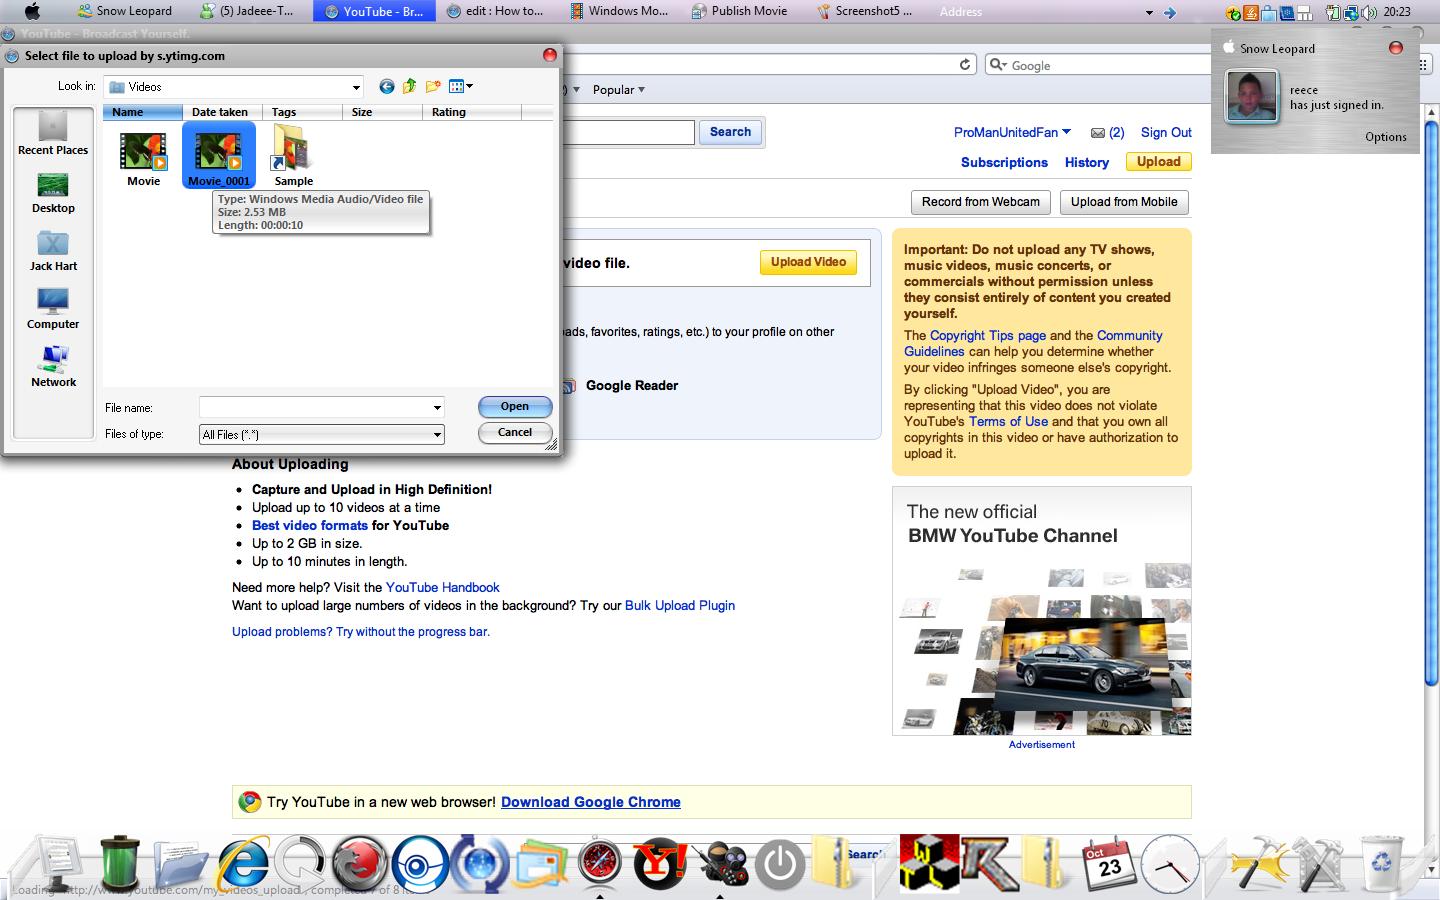1440x900 pixels.
Task: Open Computer location in sidebar
Action: click(53, 309)
